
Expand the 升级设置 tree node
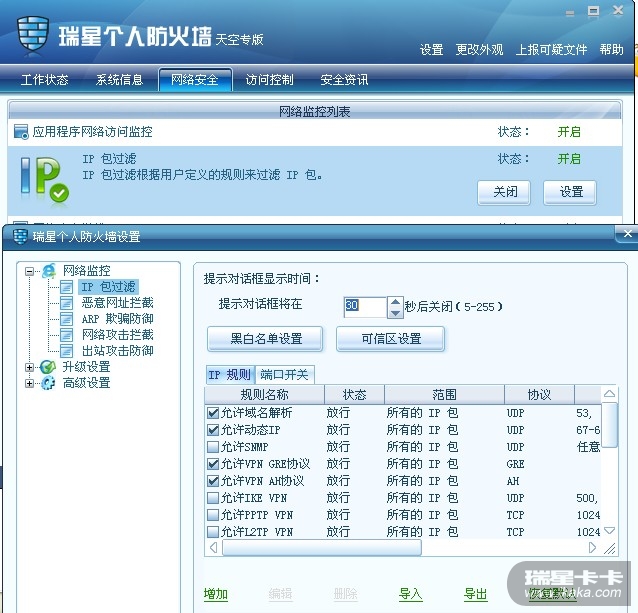coord(29,367)
